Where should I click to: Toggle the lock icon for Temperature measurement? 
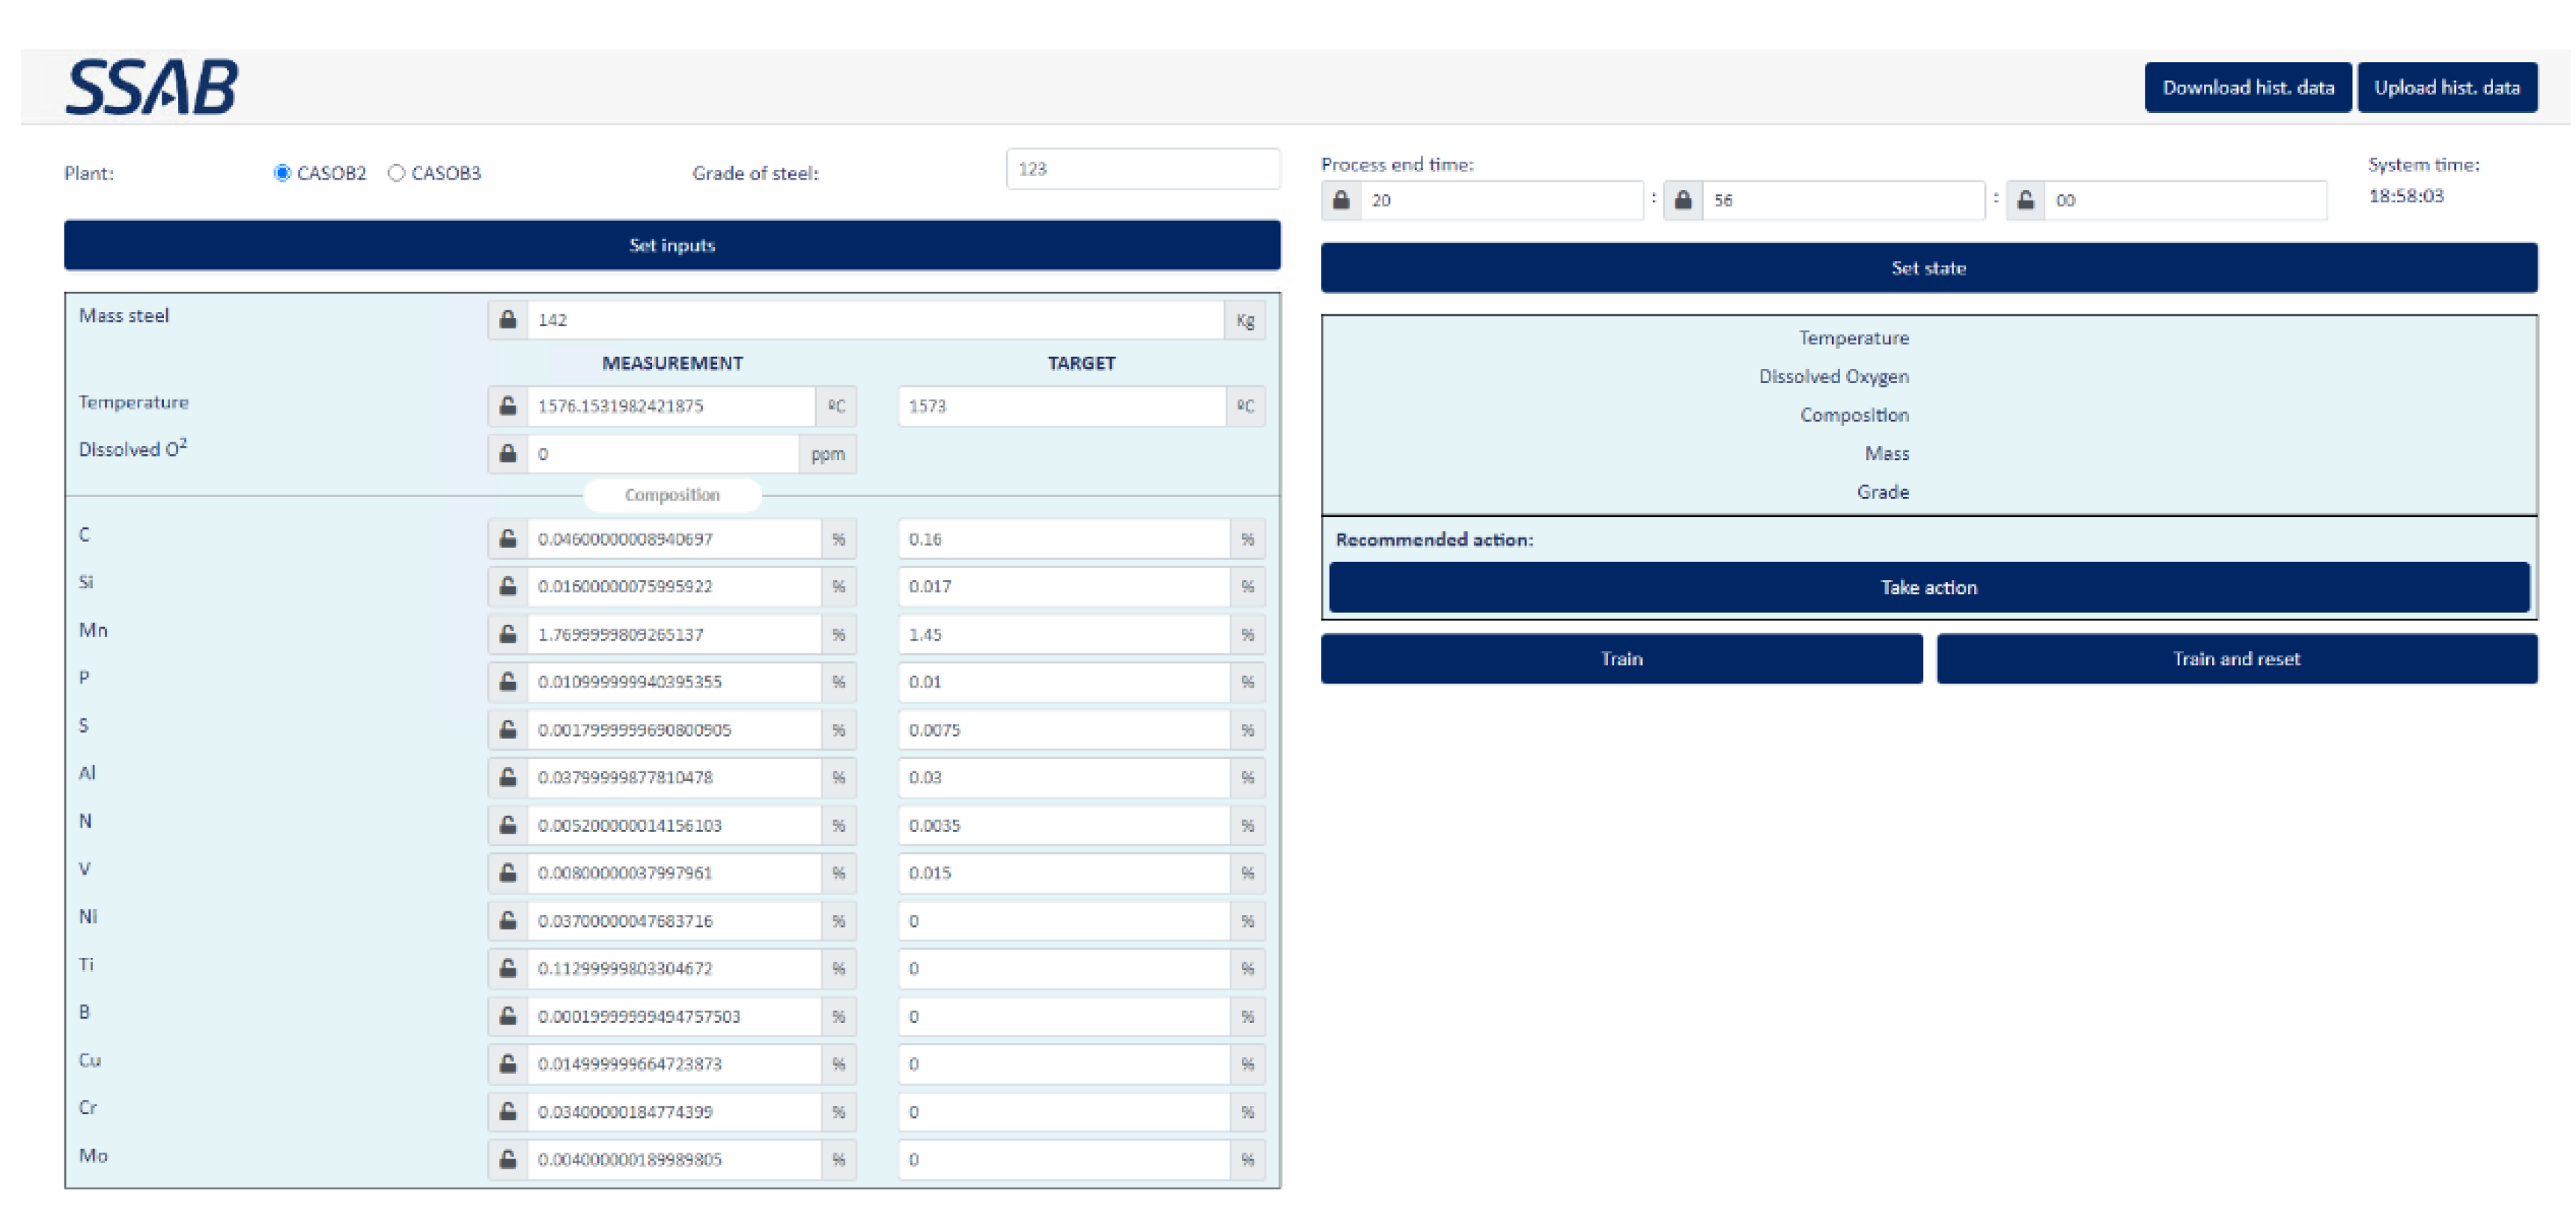tap(508, 406)
